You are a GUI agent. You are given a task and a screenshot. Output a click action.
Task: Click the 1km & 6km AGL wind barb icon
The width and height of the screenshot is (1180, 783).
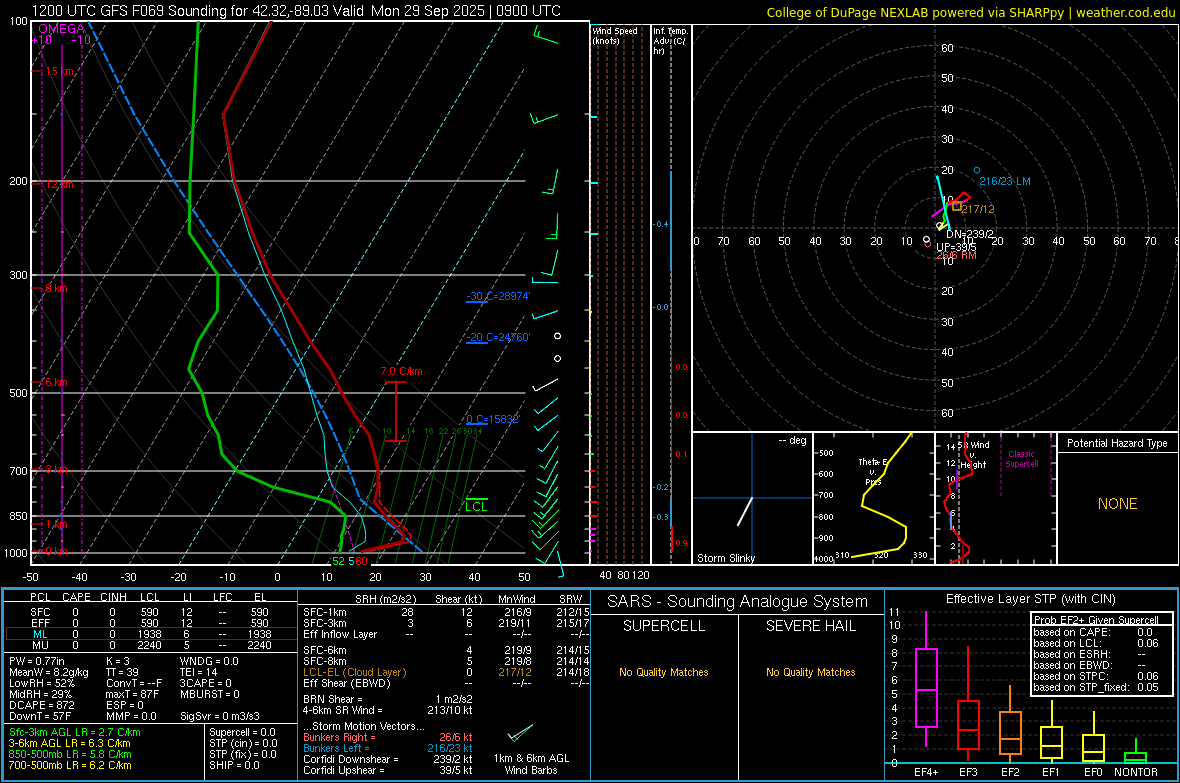pyautogui.click(x=520, y=733)
